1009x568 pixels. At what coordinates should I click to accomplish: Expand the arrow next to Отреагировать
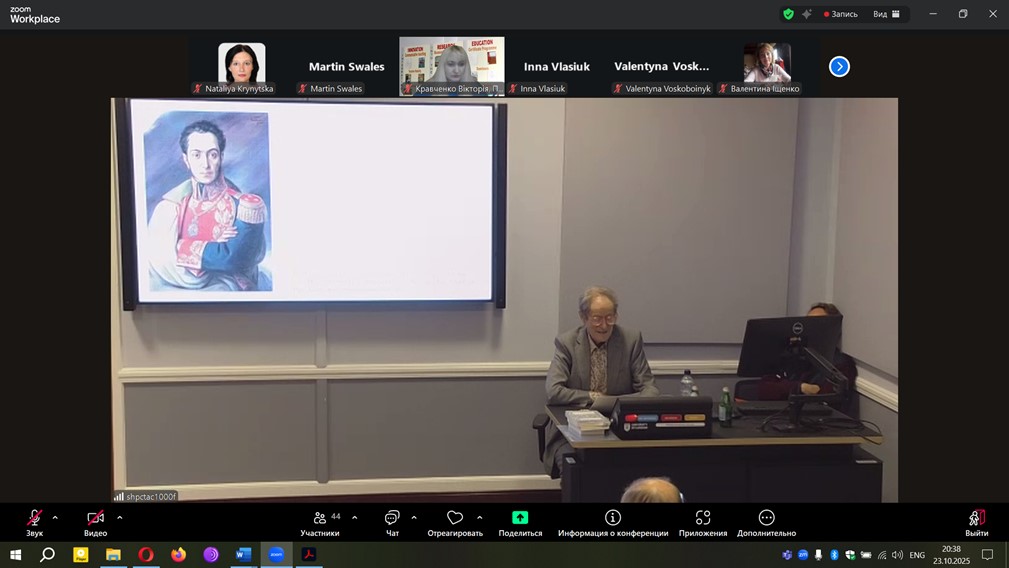(x=480, y=518)
